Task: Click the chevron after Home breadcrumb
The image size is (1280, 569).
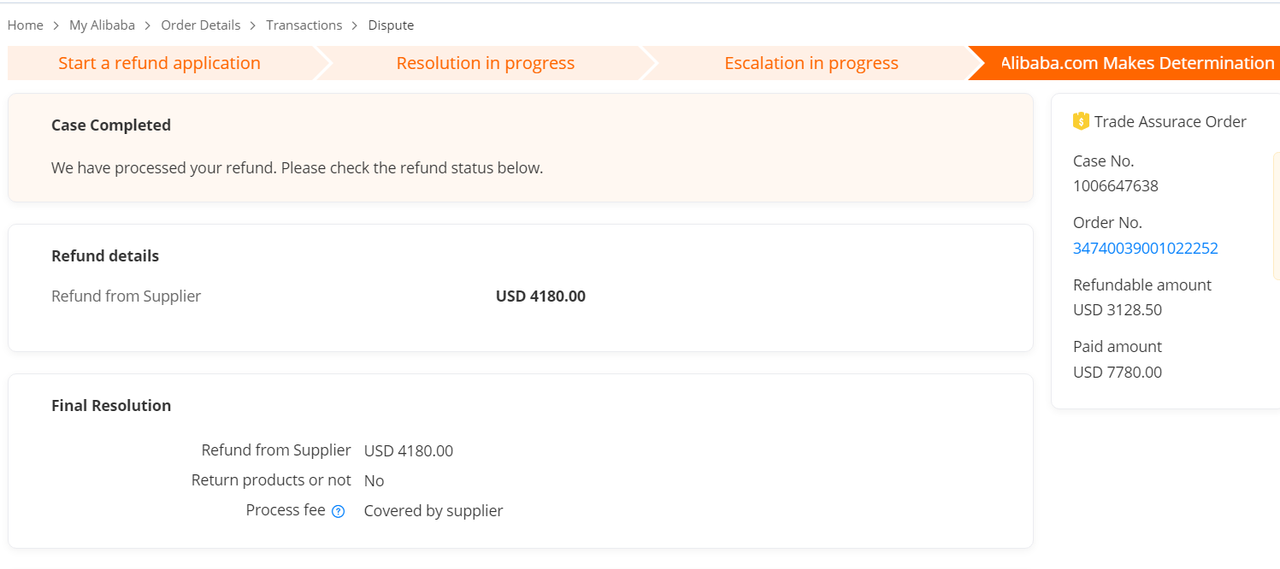Action: tap(56, 25)
